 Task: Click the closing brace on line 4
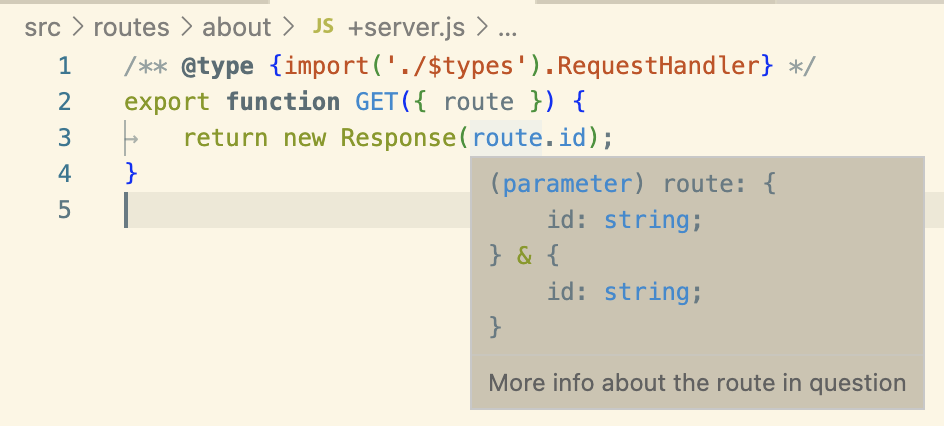point(131,174)
